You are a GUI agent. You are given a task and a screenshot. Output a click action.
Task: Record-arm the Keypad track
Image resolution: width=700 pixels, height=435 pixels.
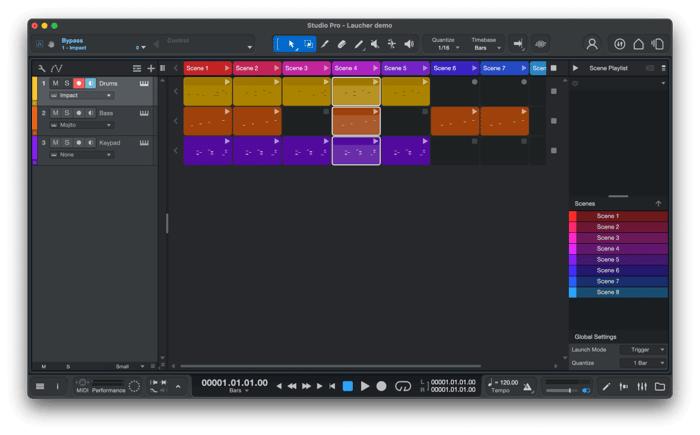78,143
